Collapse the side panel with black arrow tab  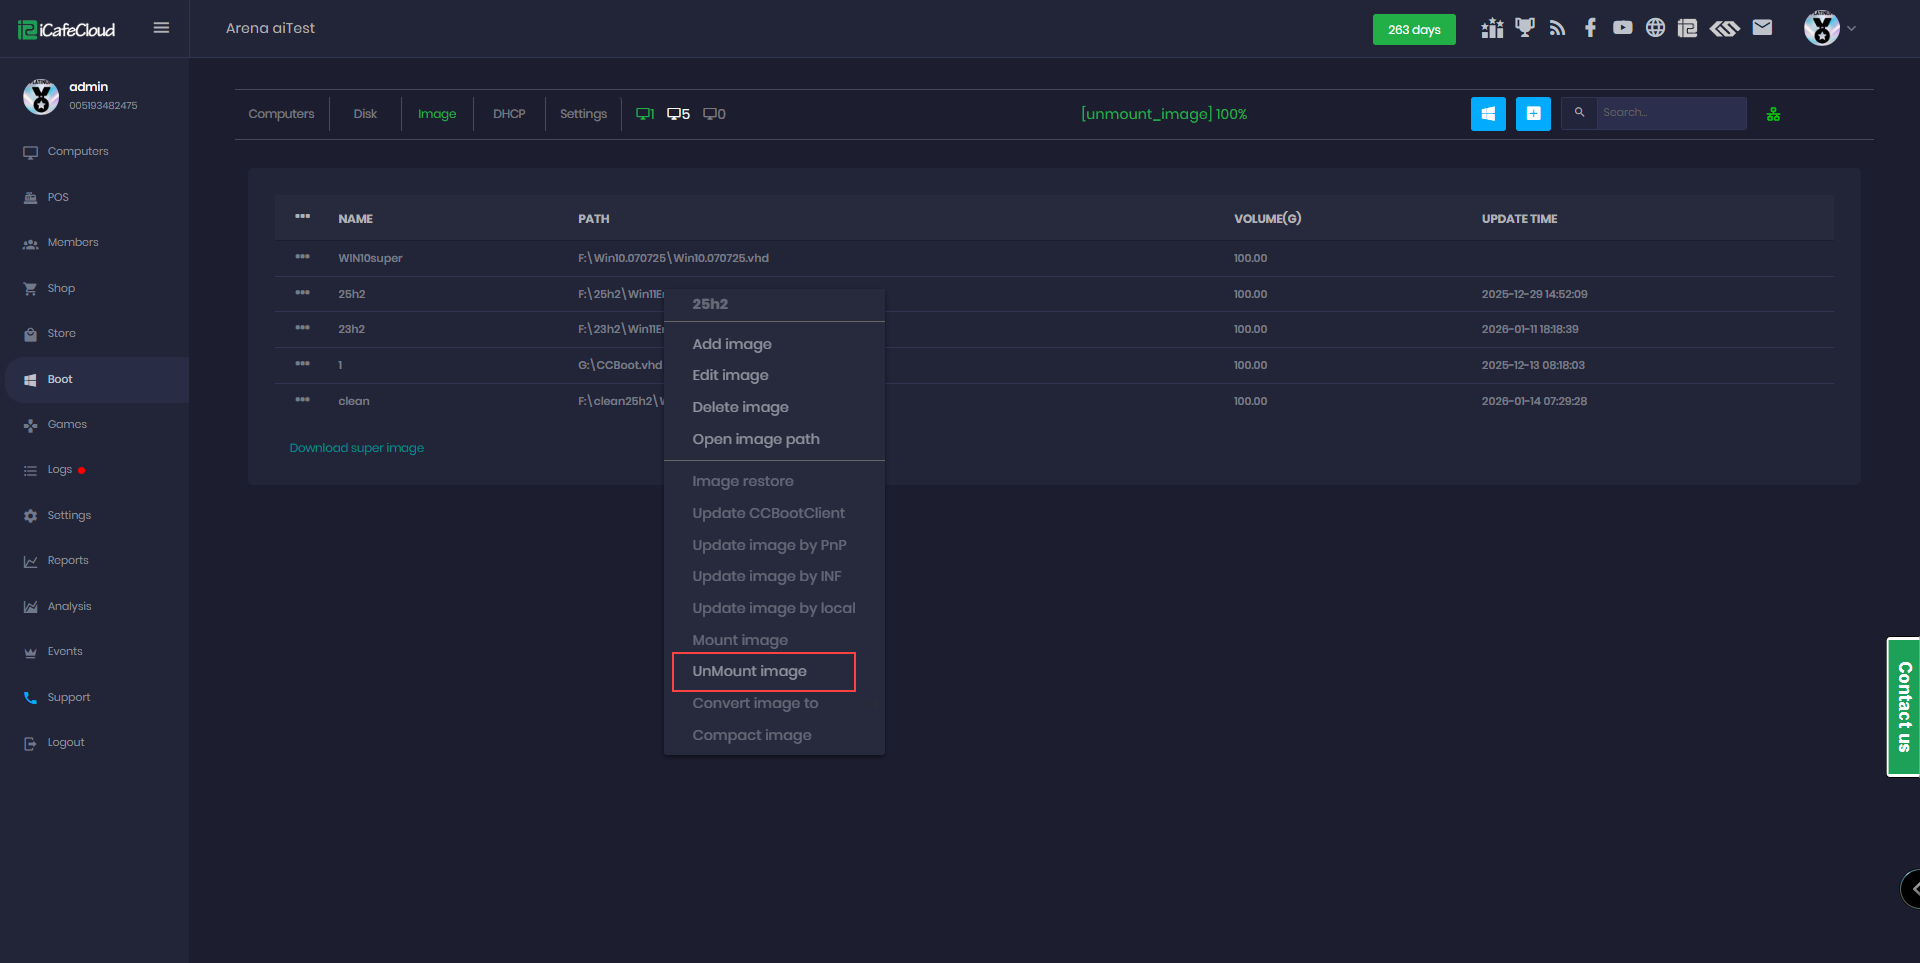(x=1911, y=888)
